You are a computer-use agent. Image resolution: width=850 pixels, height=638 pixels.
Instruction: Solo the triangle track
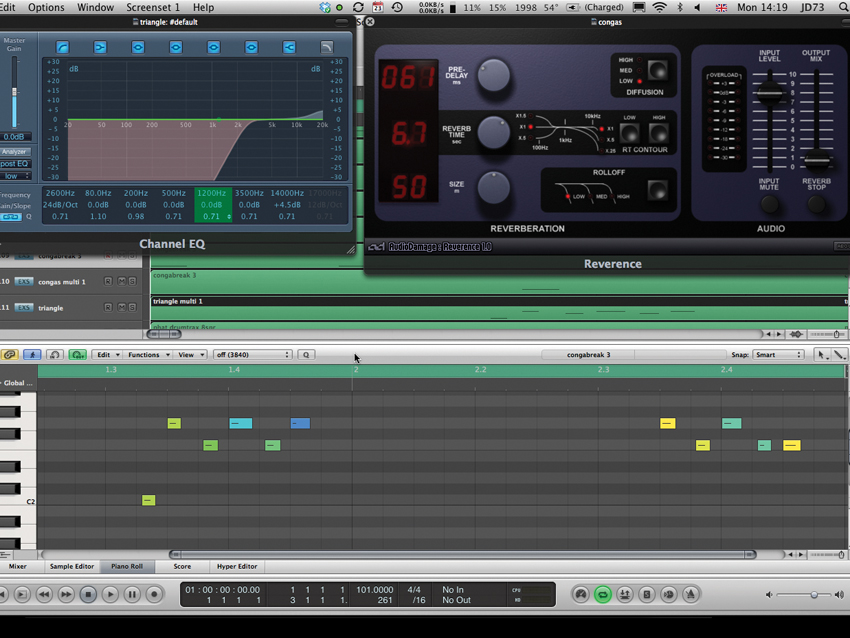click(x=132, y=307)
